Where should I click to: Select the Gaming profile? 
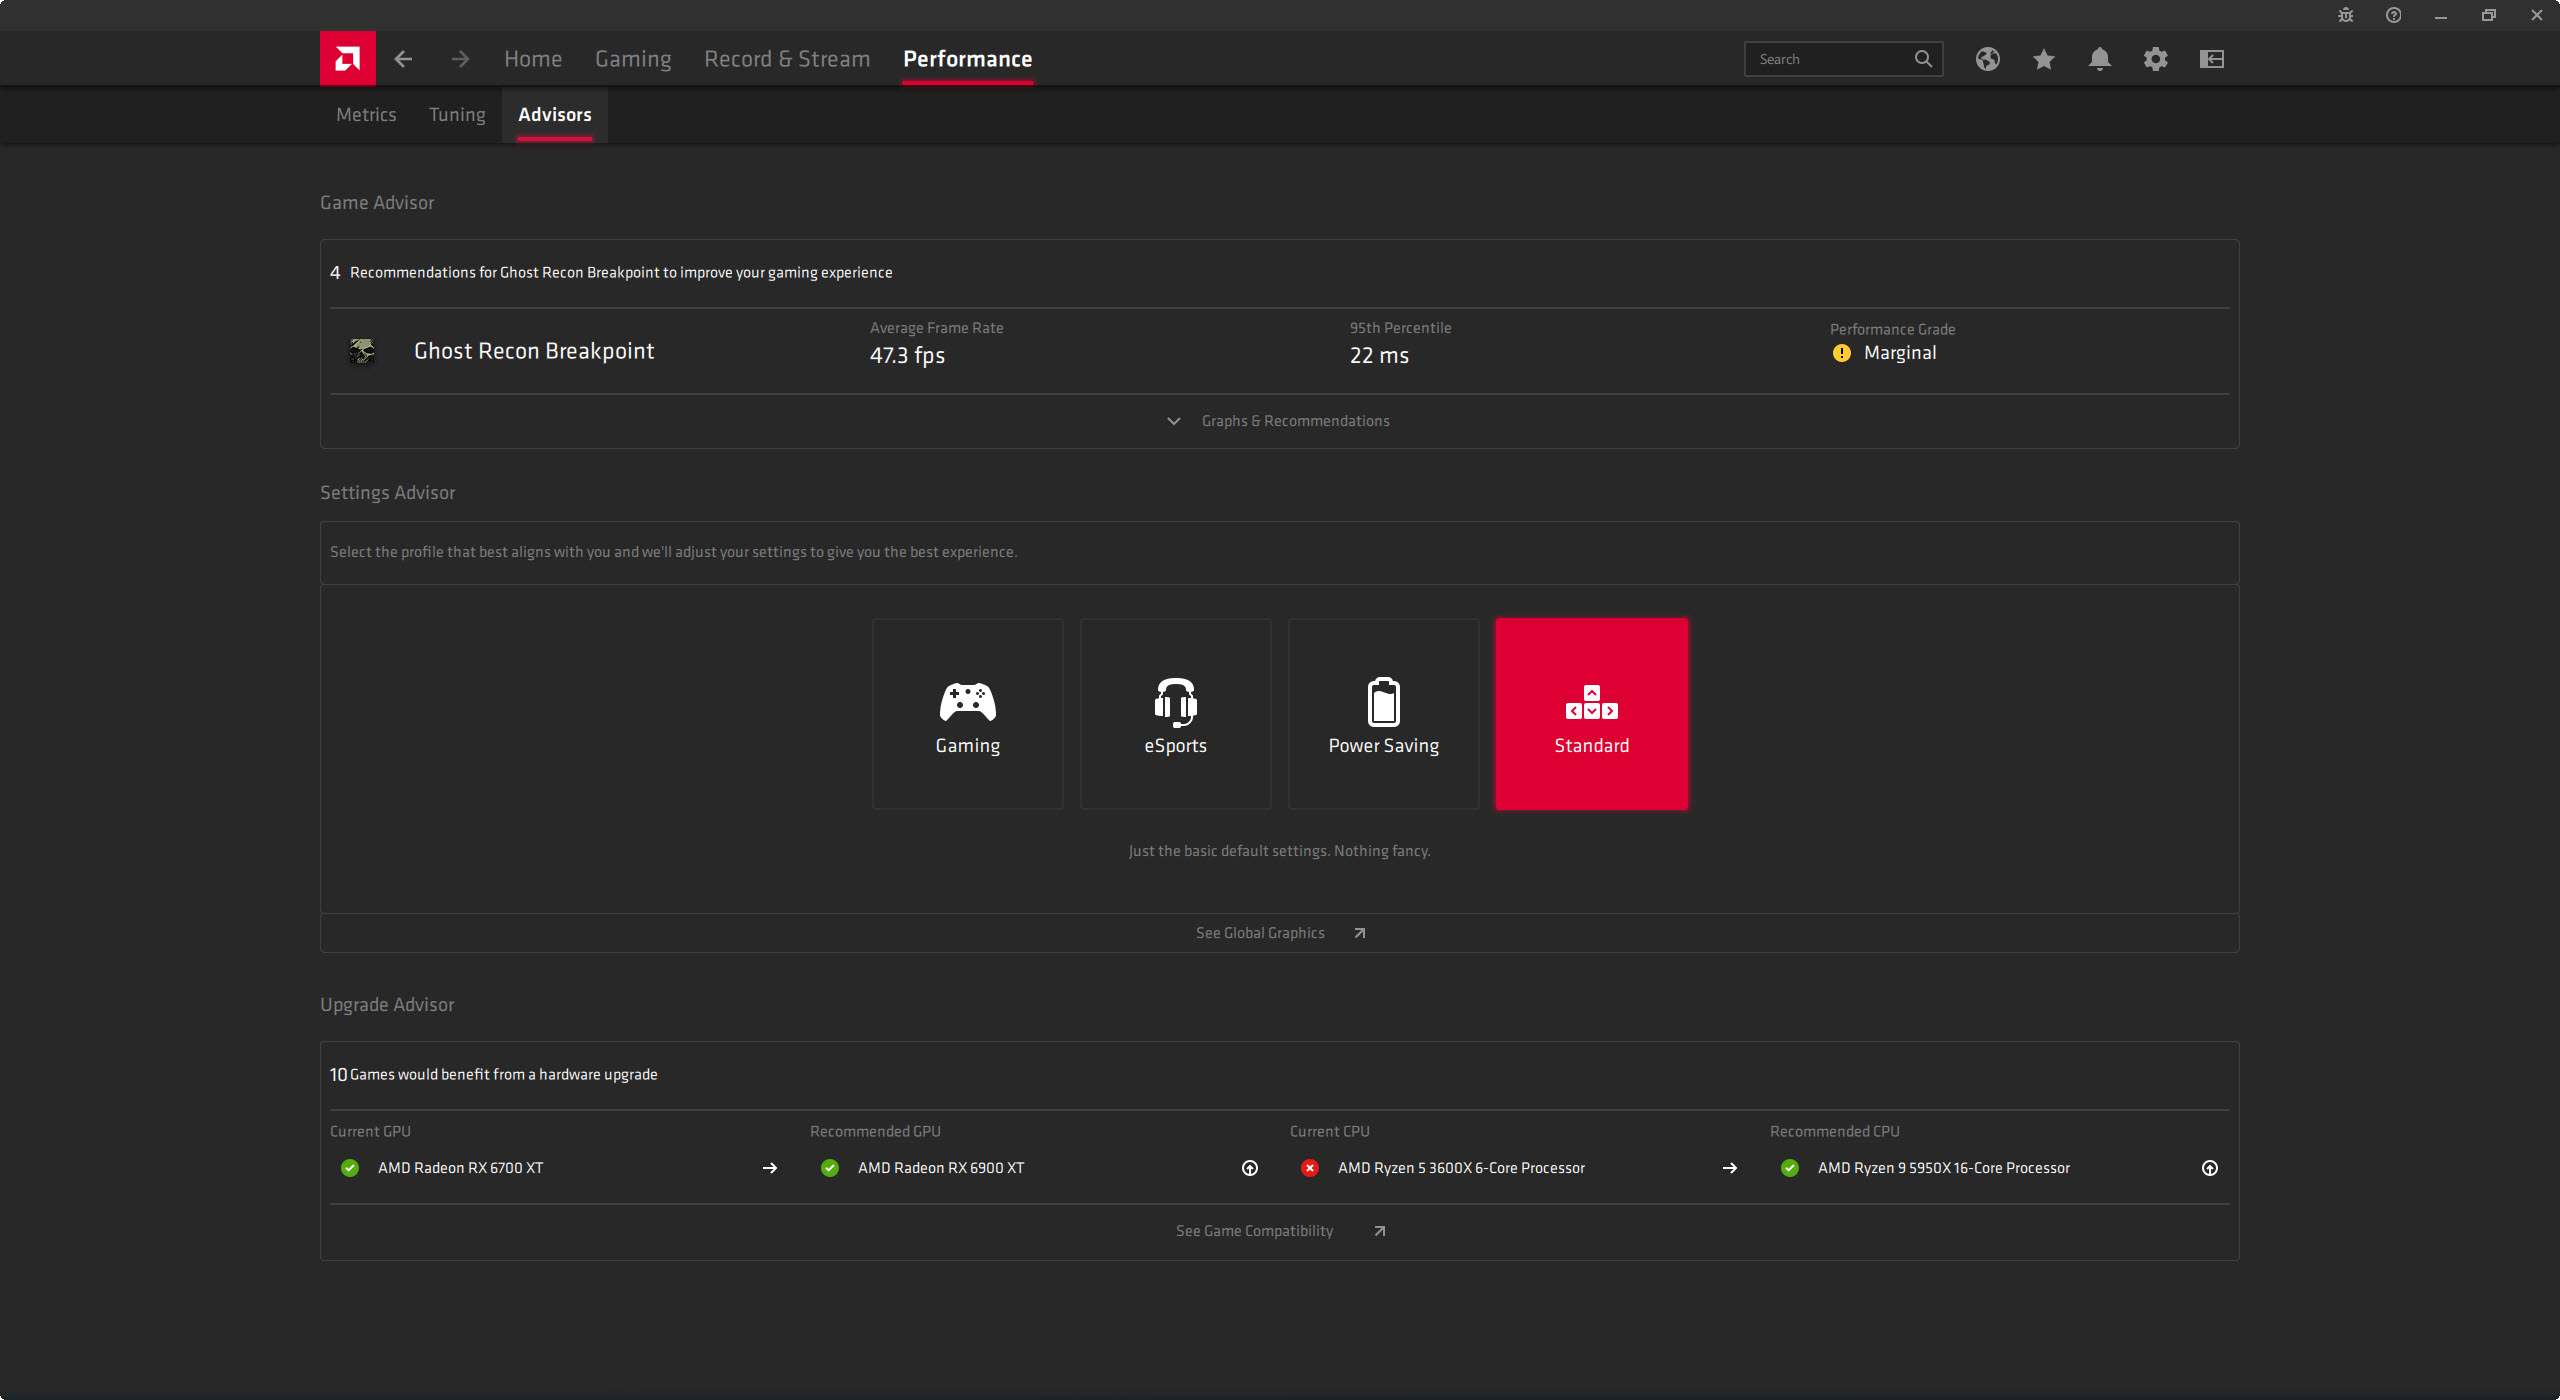(968, 714)
